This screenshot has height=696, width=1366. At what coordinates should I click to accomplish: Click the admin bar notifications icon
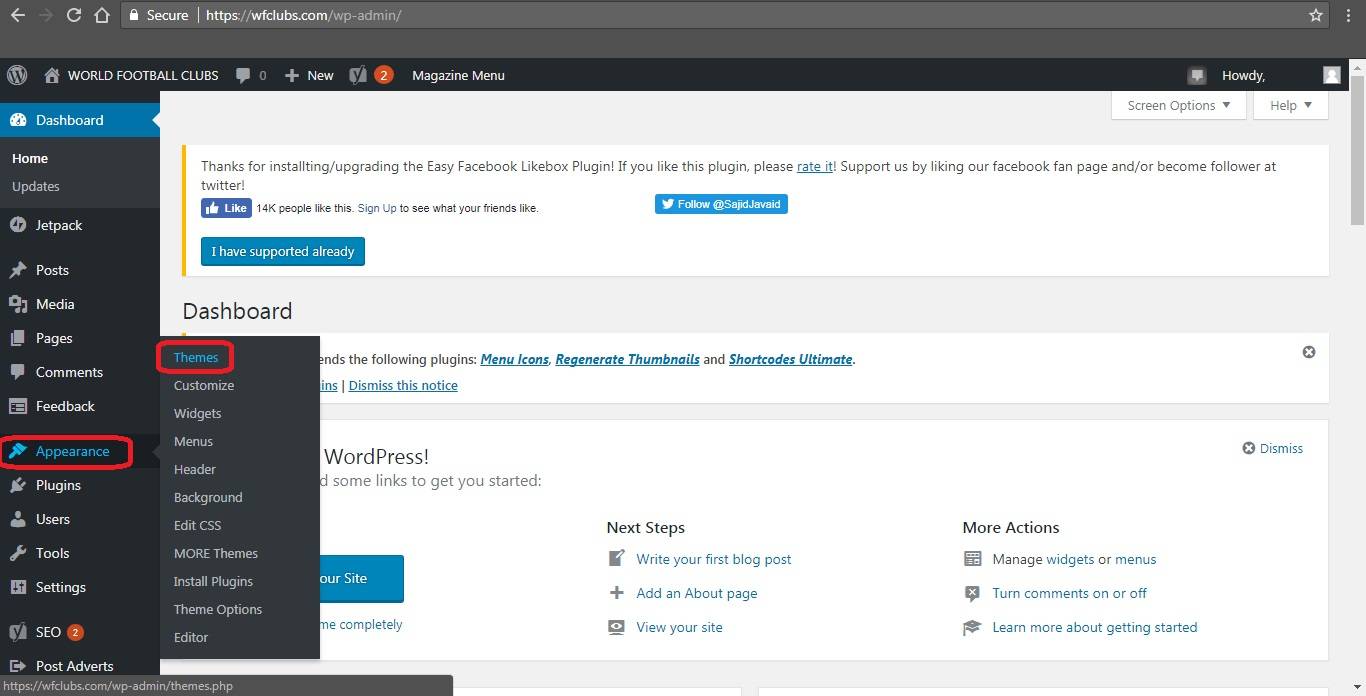point(1197,75)
